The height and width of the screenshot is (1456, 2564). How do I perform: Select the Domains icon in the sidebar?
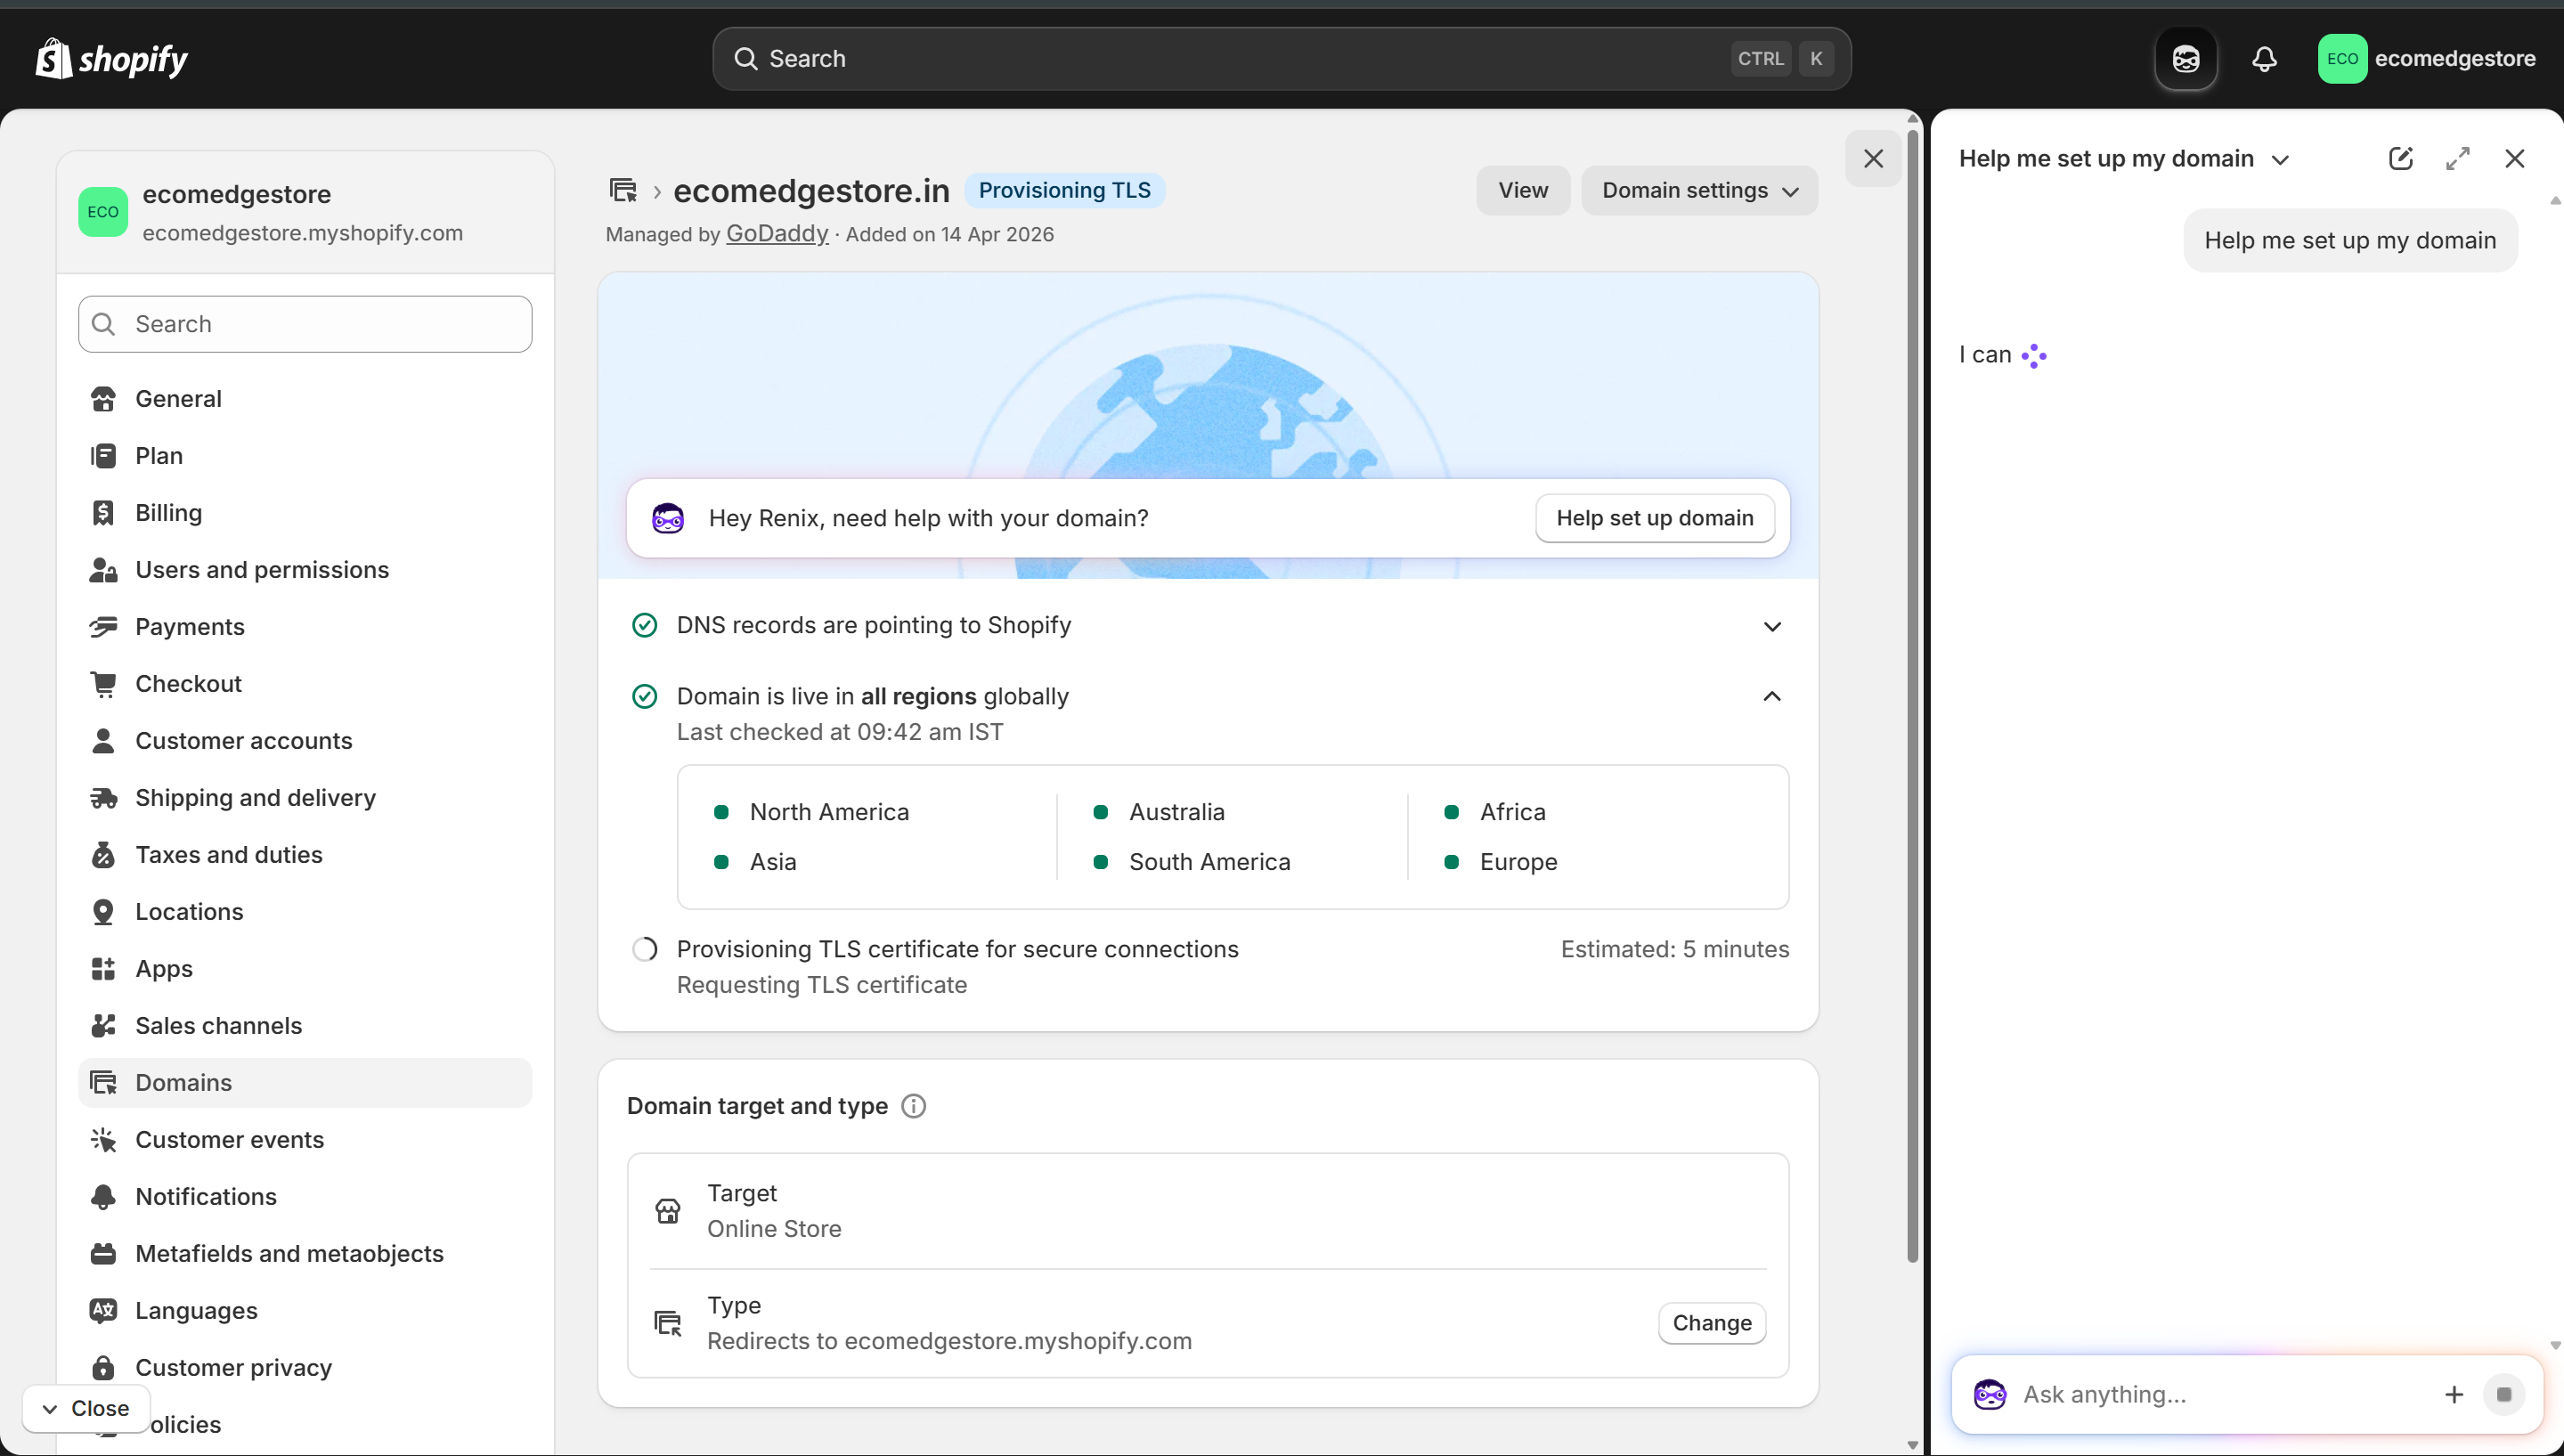click(105, 1082)
